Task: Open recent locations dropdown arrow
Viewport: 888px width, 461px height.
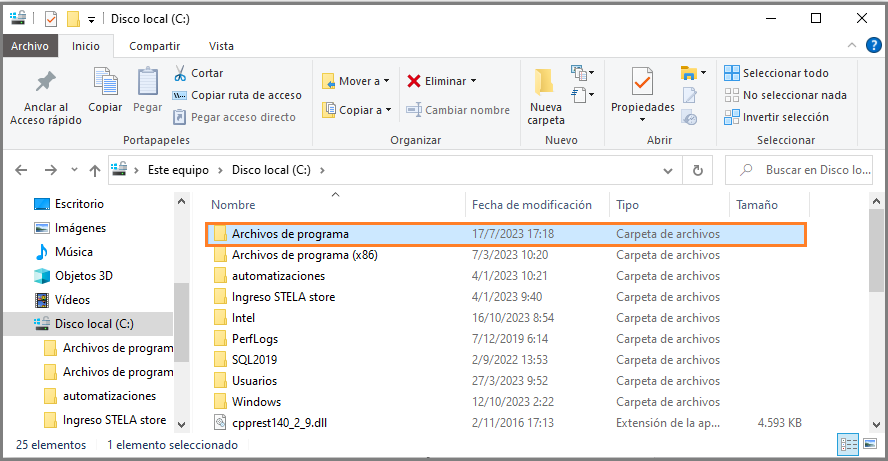Action: 74,170
